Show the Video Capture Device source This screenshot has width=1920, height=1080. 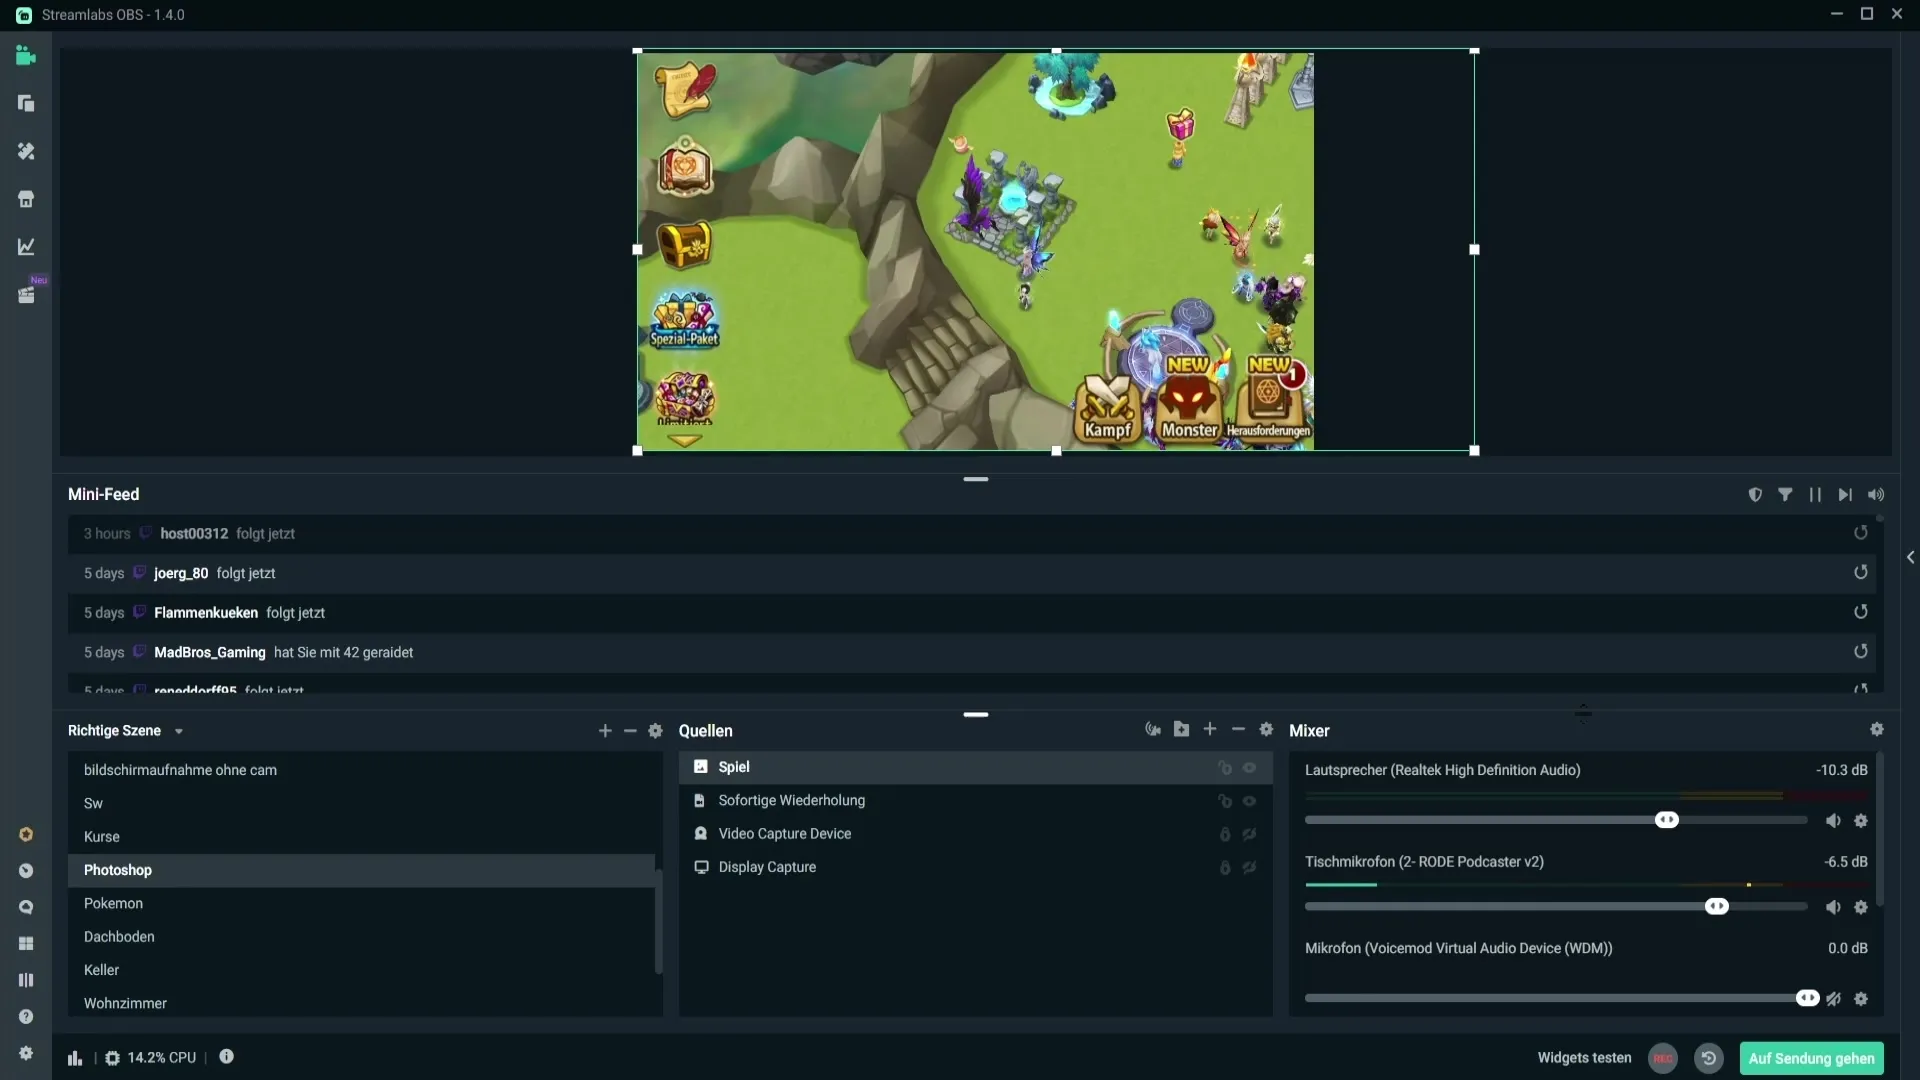pos(1249,835)
